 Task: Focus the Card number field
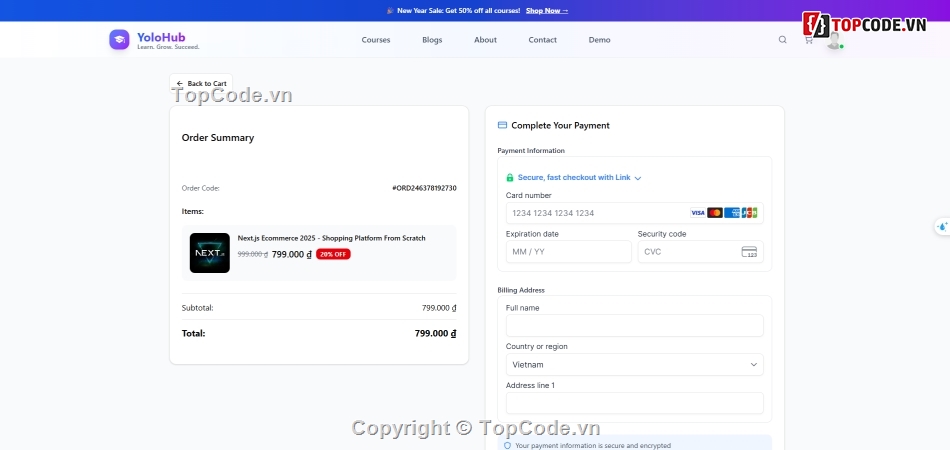(595, 213)
